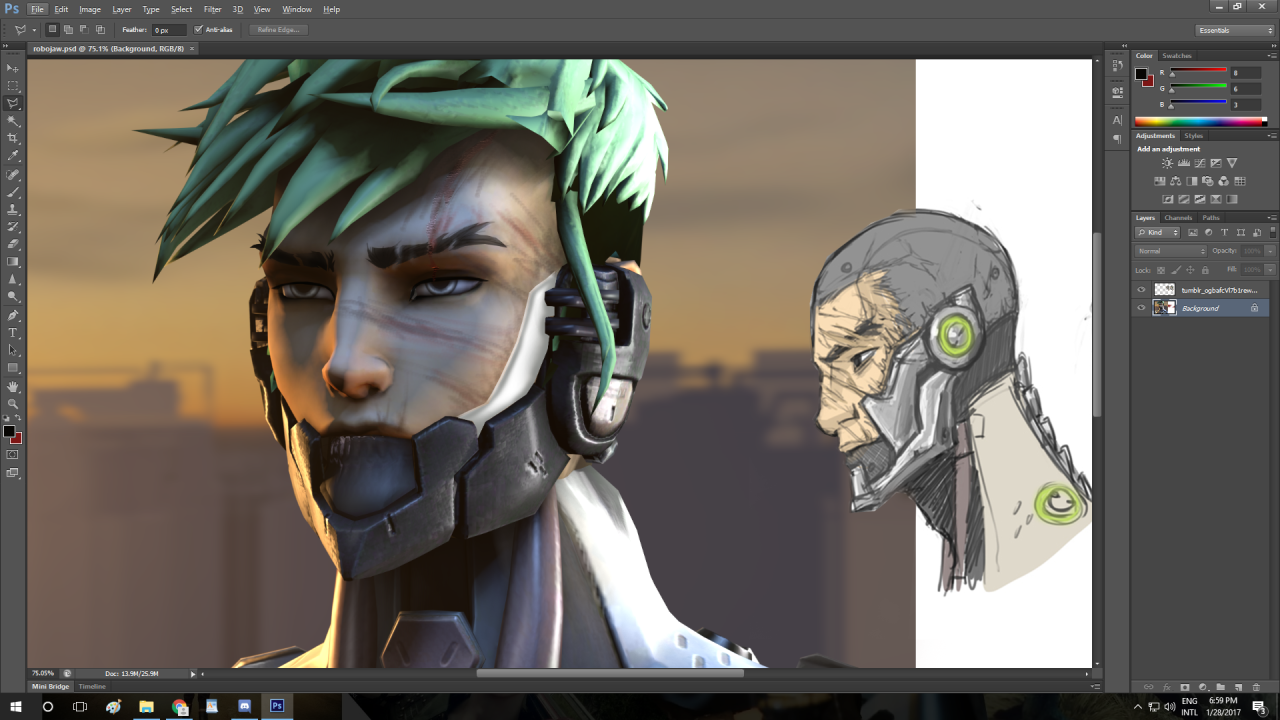Image resolution: width=1280 pixels, height=720 pixels.
Task: Add a Curves adjustment
Action: [1199, 163]
